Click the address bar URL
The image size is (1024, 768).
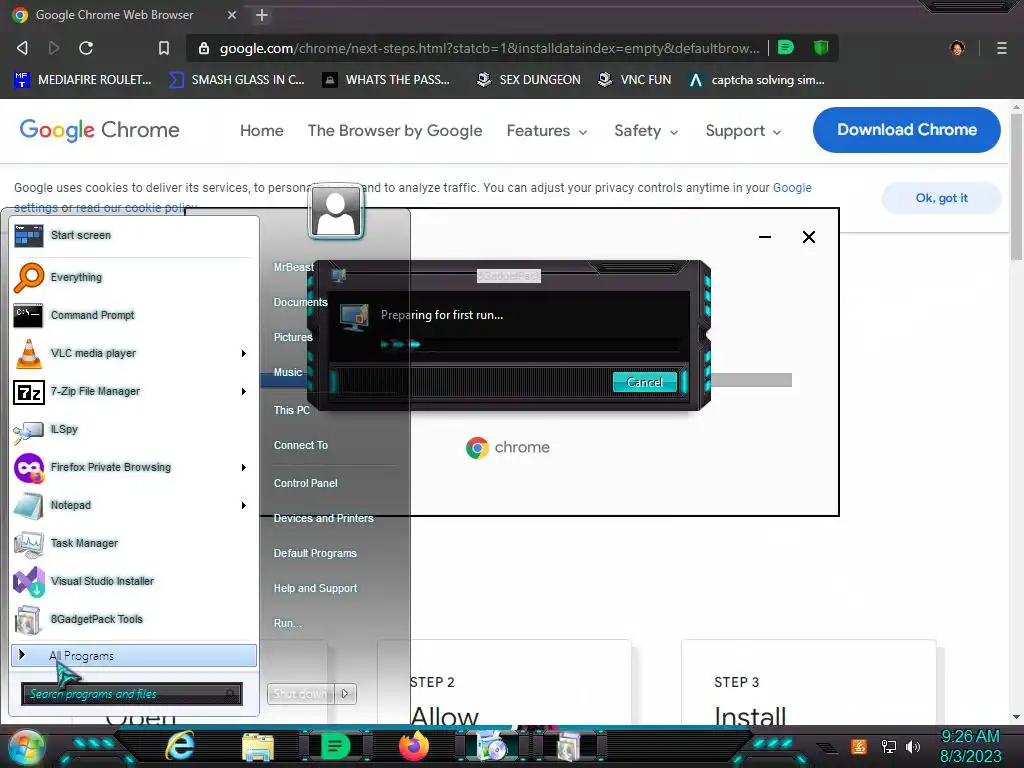(489, 48)
